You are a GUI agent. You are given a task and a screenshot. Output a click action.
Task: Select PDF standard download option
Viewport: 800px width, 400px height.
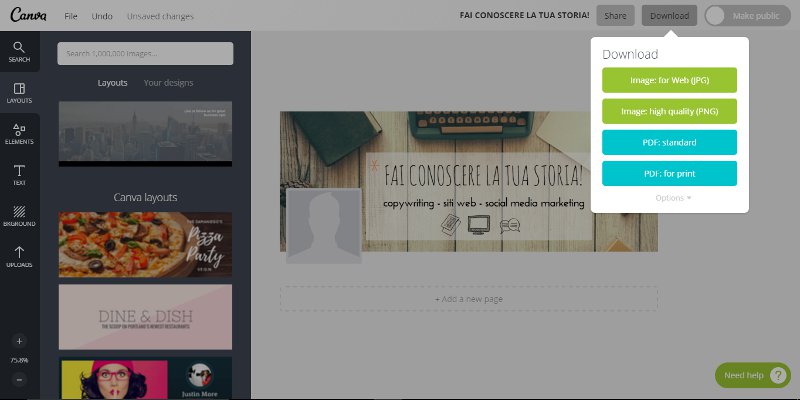[x=669, y=142]
